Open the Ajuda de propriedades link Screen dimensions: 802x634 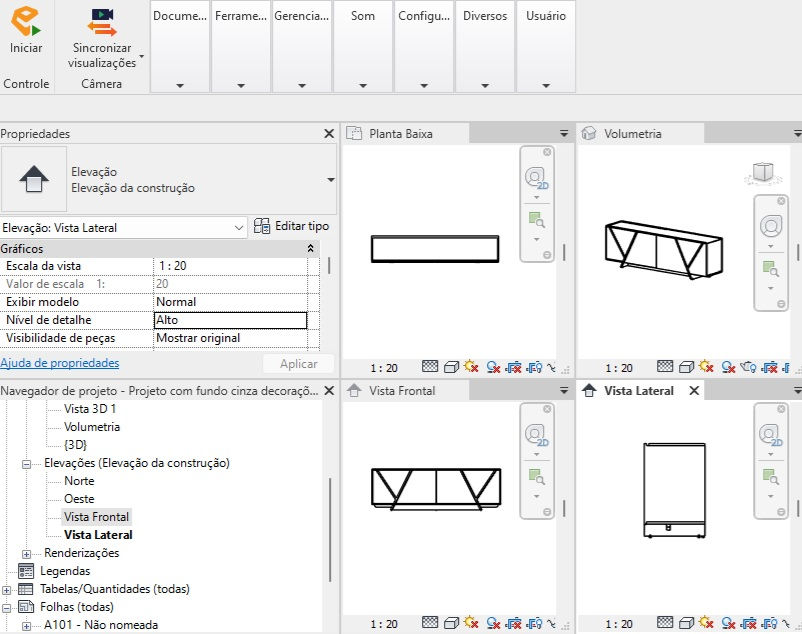(x=60, y=363)
